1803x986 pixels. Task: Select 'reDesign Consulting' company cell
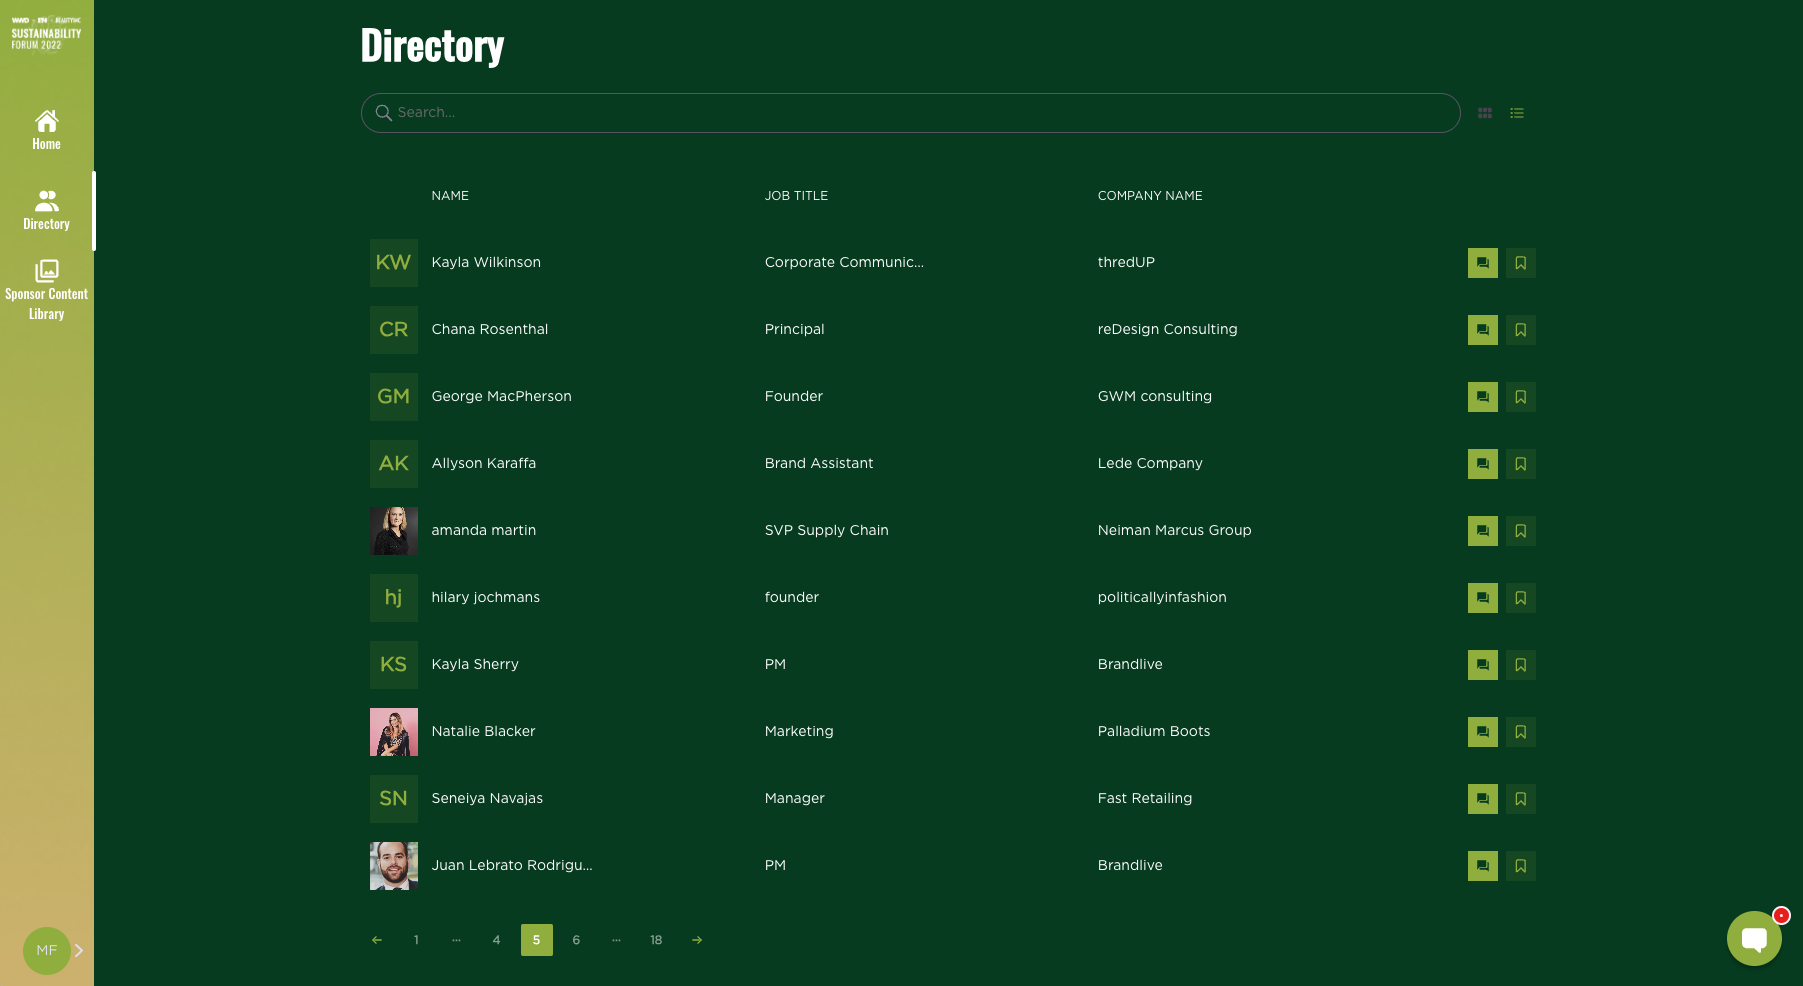point(1167,329)
